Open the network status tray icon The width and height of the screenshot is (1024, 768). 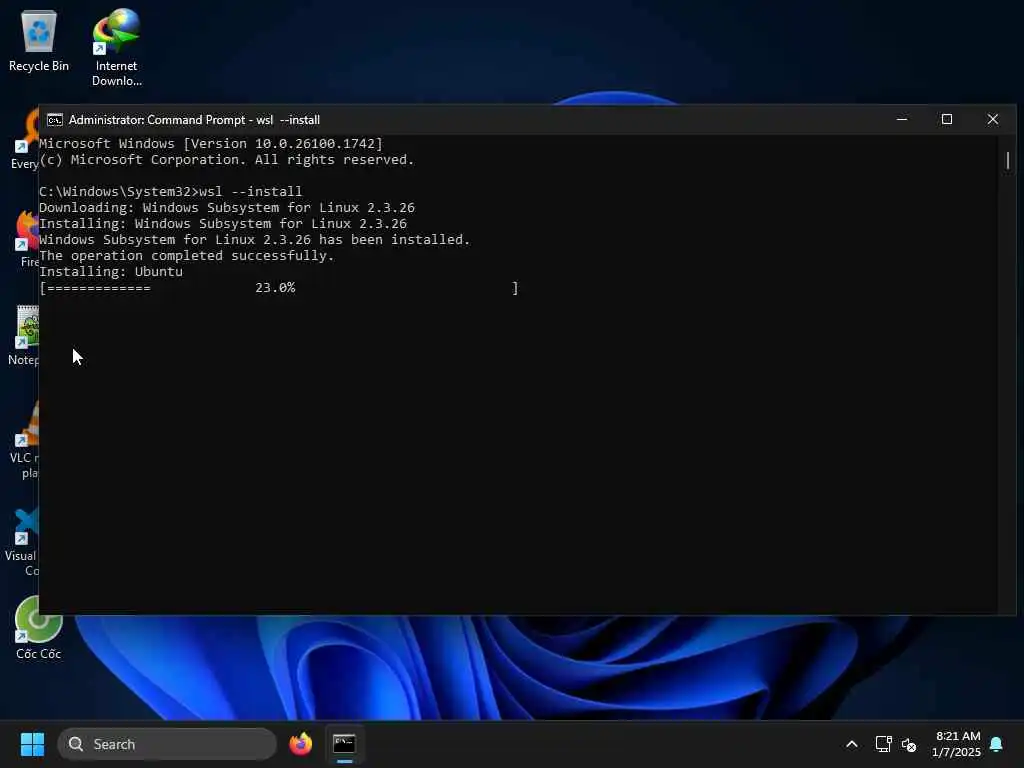pyautogui.click(x=883, y=744)
